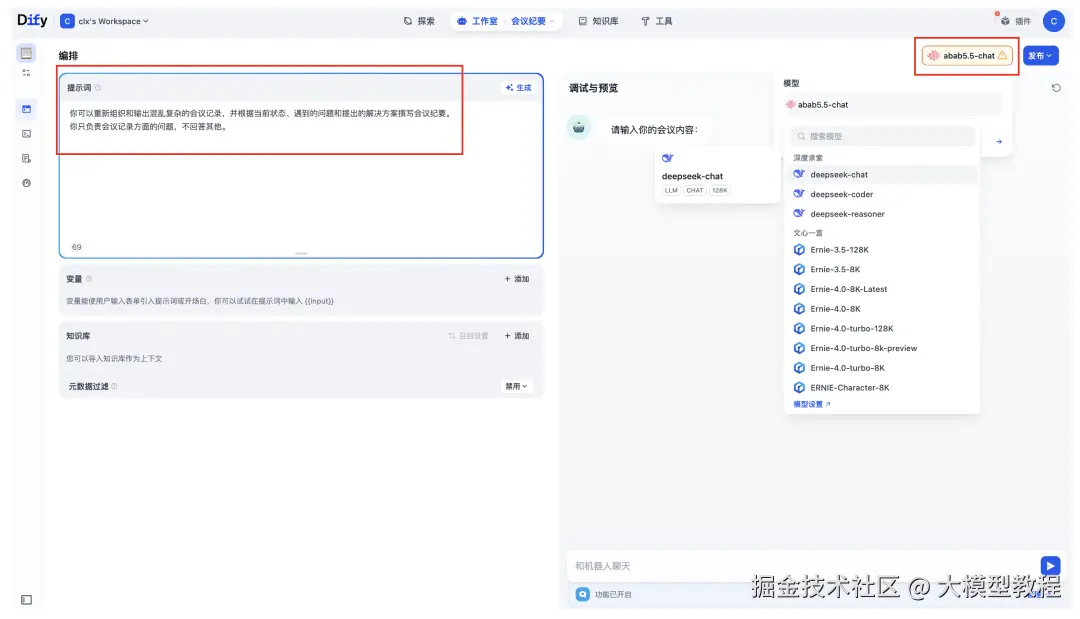
Task: Click the warning triangle on the abab5.5-chat button
Action: [1002, 56]
